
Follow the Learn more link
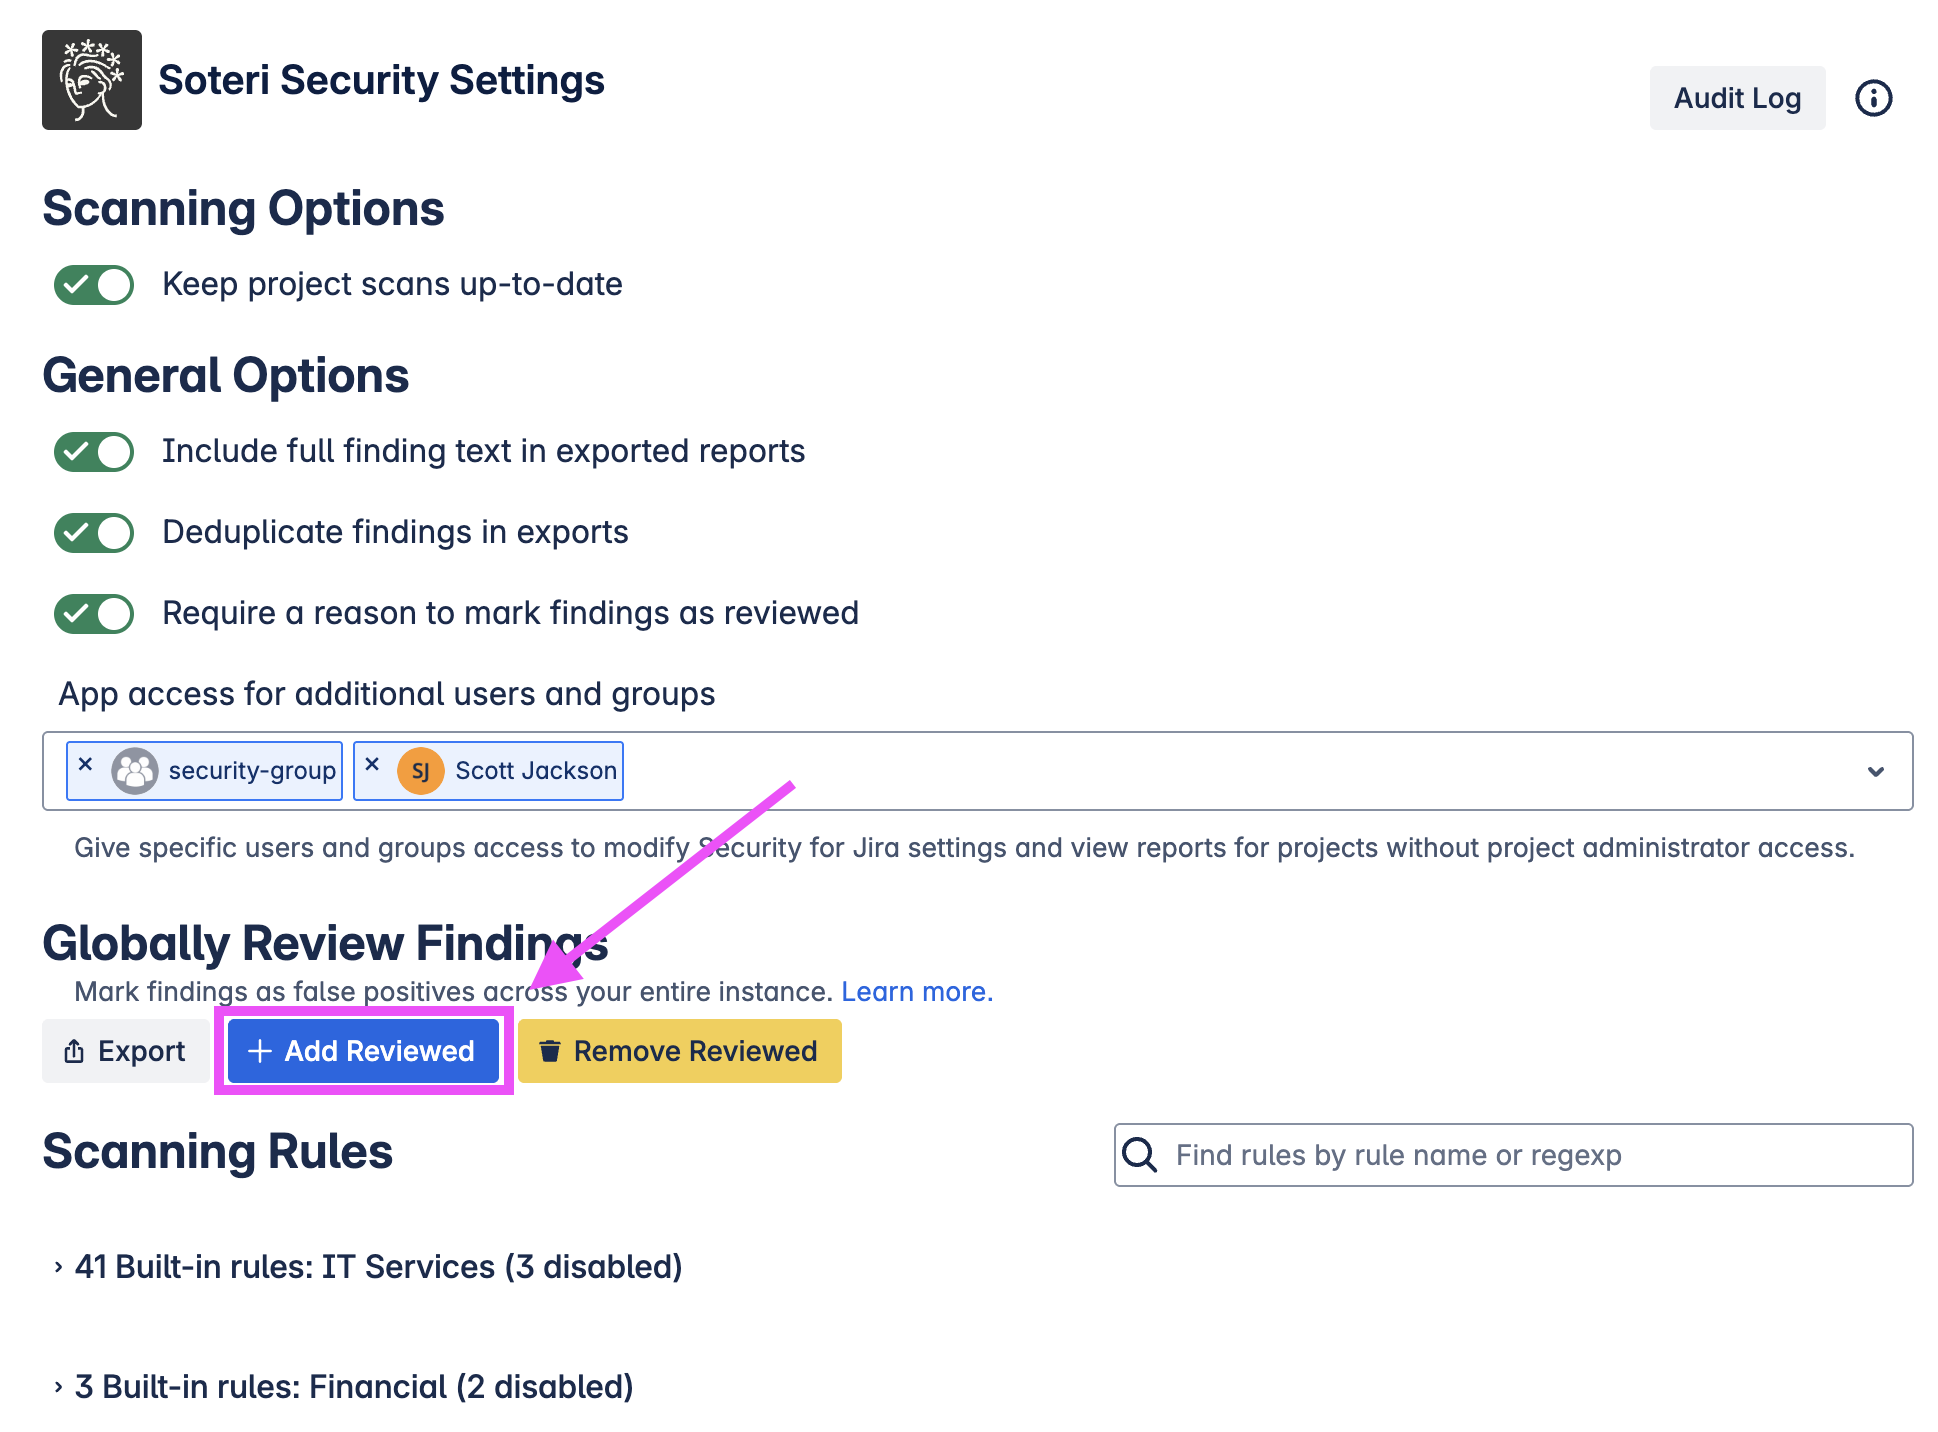point(917,992)
